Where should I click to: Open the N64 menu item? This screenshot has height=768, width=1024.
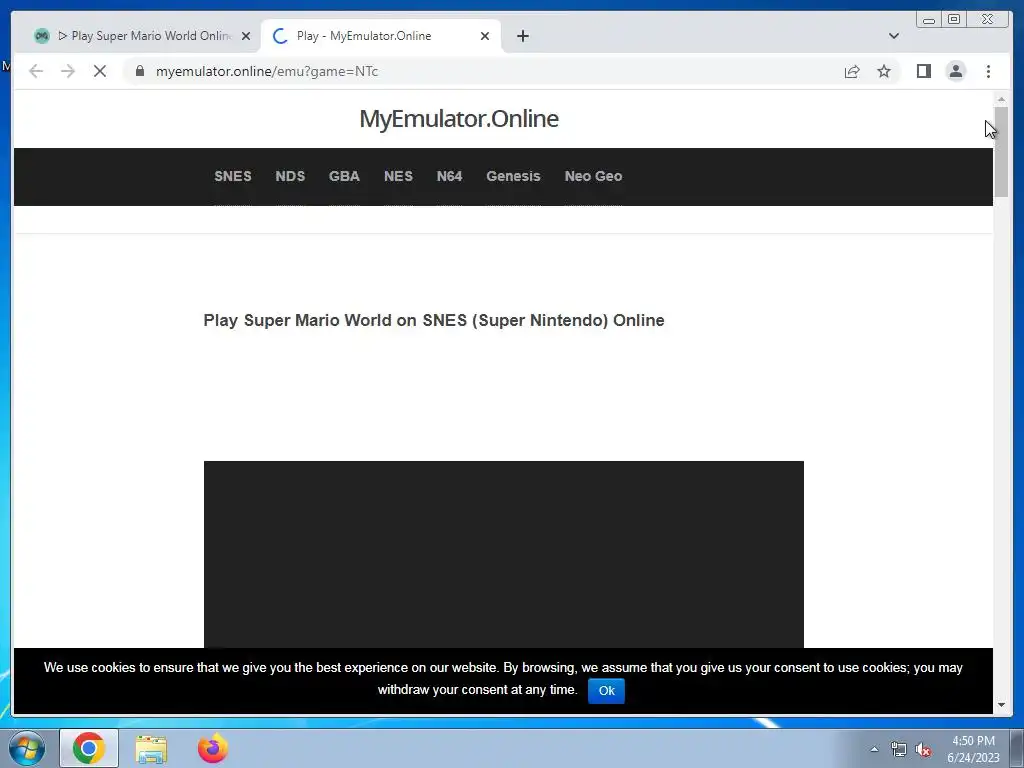click(449, 176)
